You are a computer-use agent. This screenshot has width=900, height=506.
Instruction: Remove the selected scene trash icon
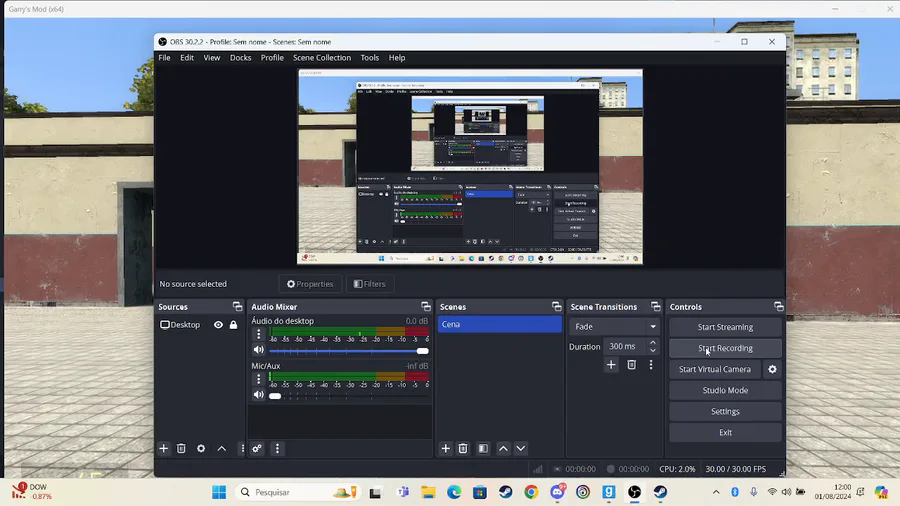tap(463, 449)
